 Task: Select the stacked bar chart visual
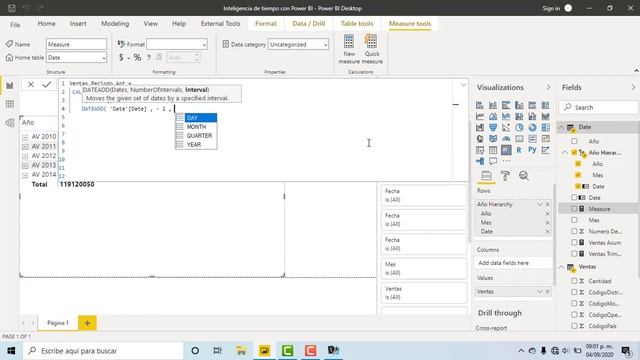pyautogui.click(x=480, y=105)
